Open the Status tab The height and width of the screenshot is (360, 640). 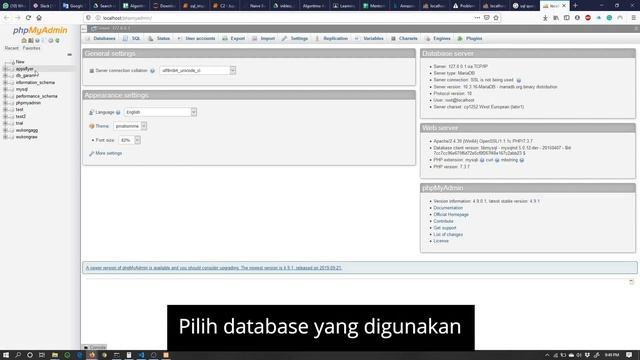[159, 38]
